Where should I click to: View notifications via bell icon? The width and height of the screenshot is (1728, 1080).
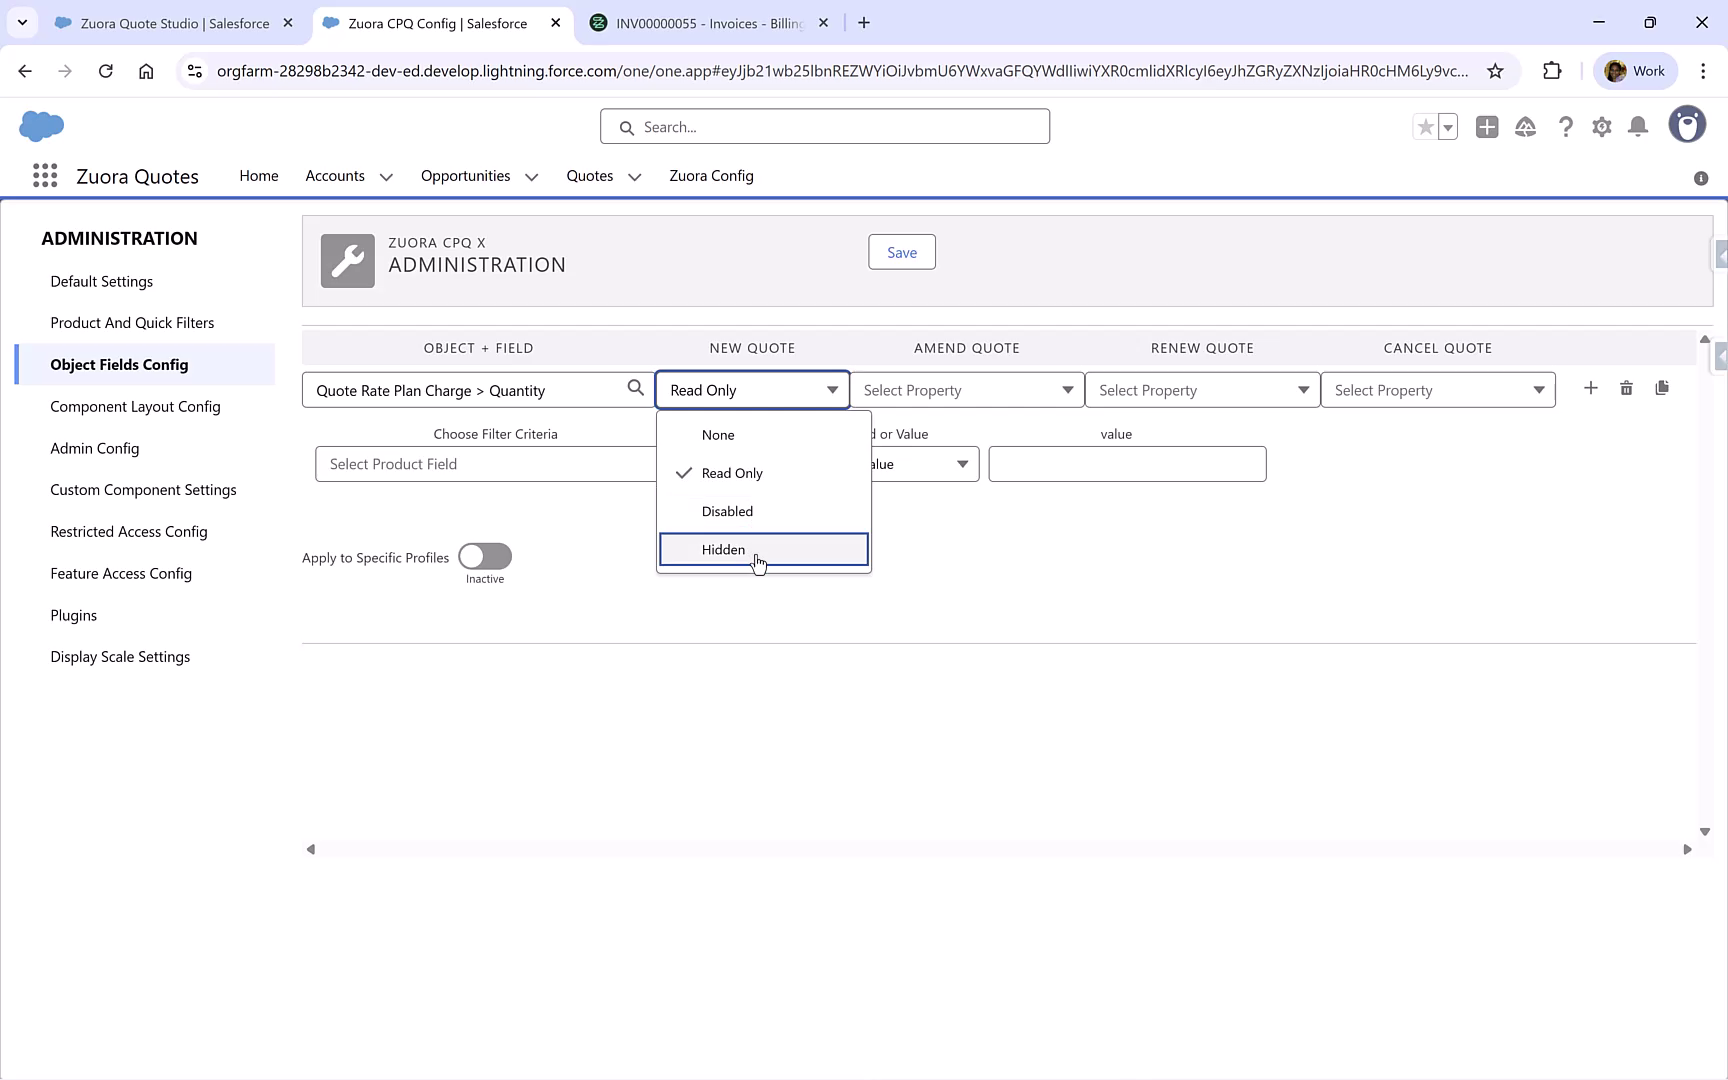tap(1638, 127)
